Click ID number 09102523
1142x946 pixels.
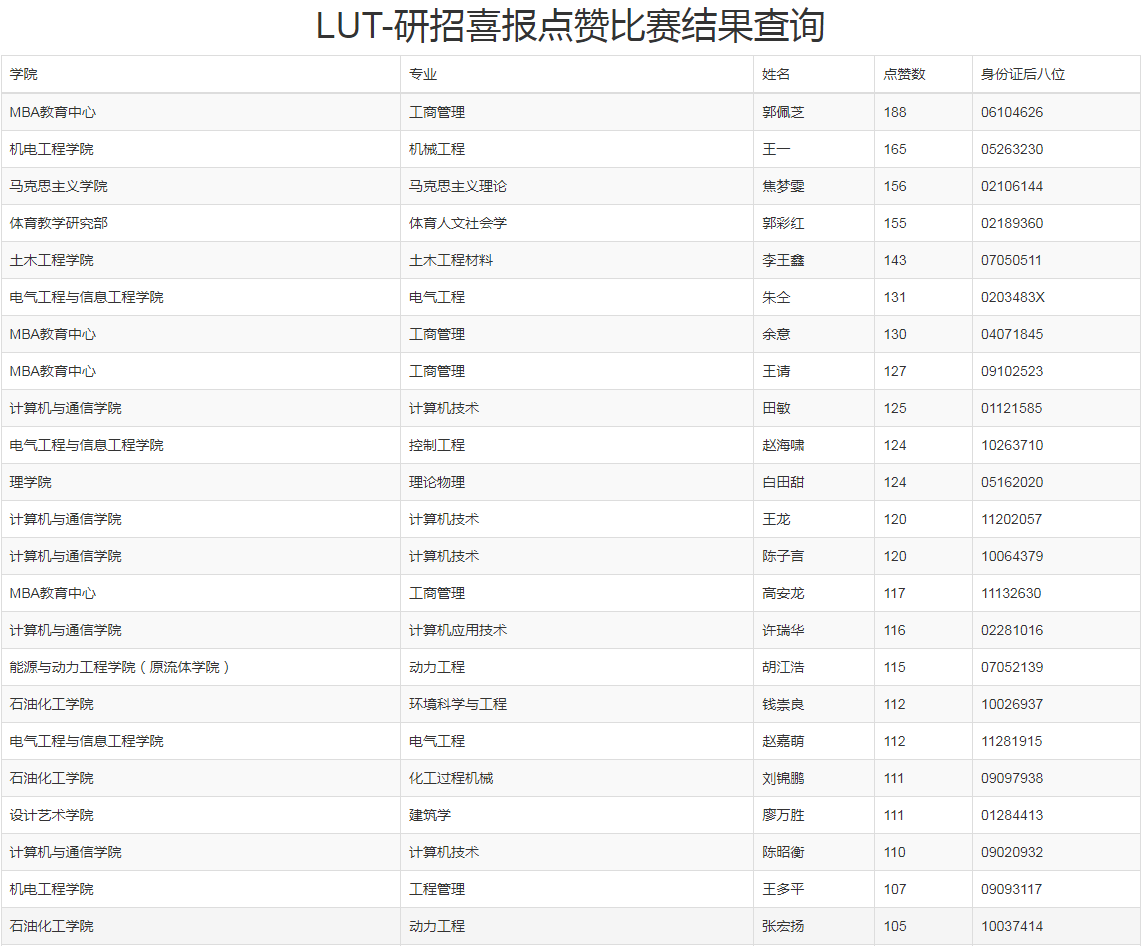(1012, 372)
